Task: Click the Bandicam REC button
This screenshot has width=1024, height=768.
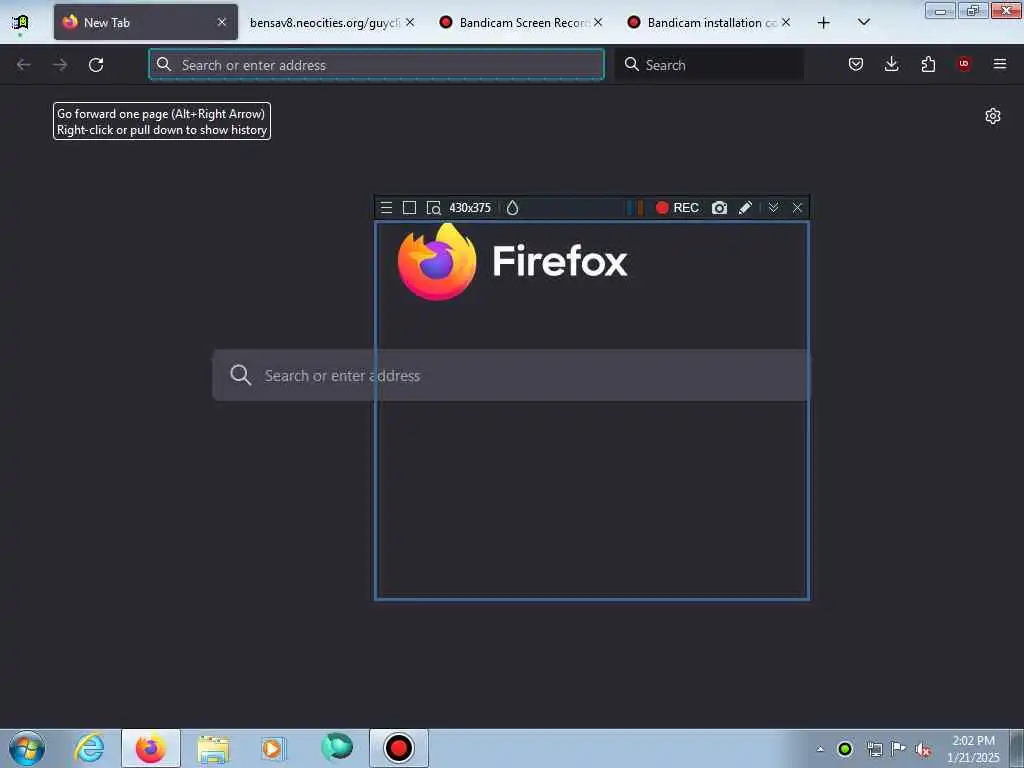Action: (x=677, y=208)
